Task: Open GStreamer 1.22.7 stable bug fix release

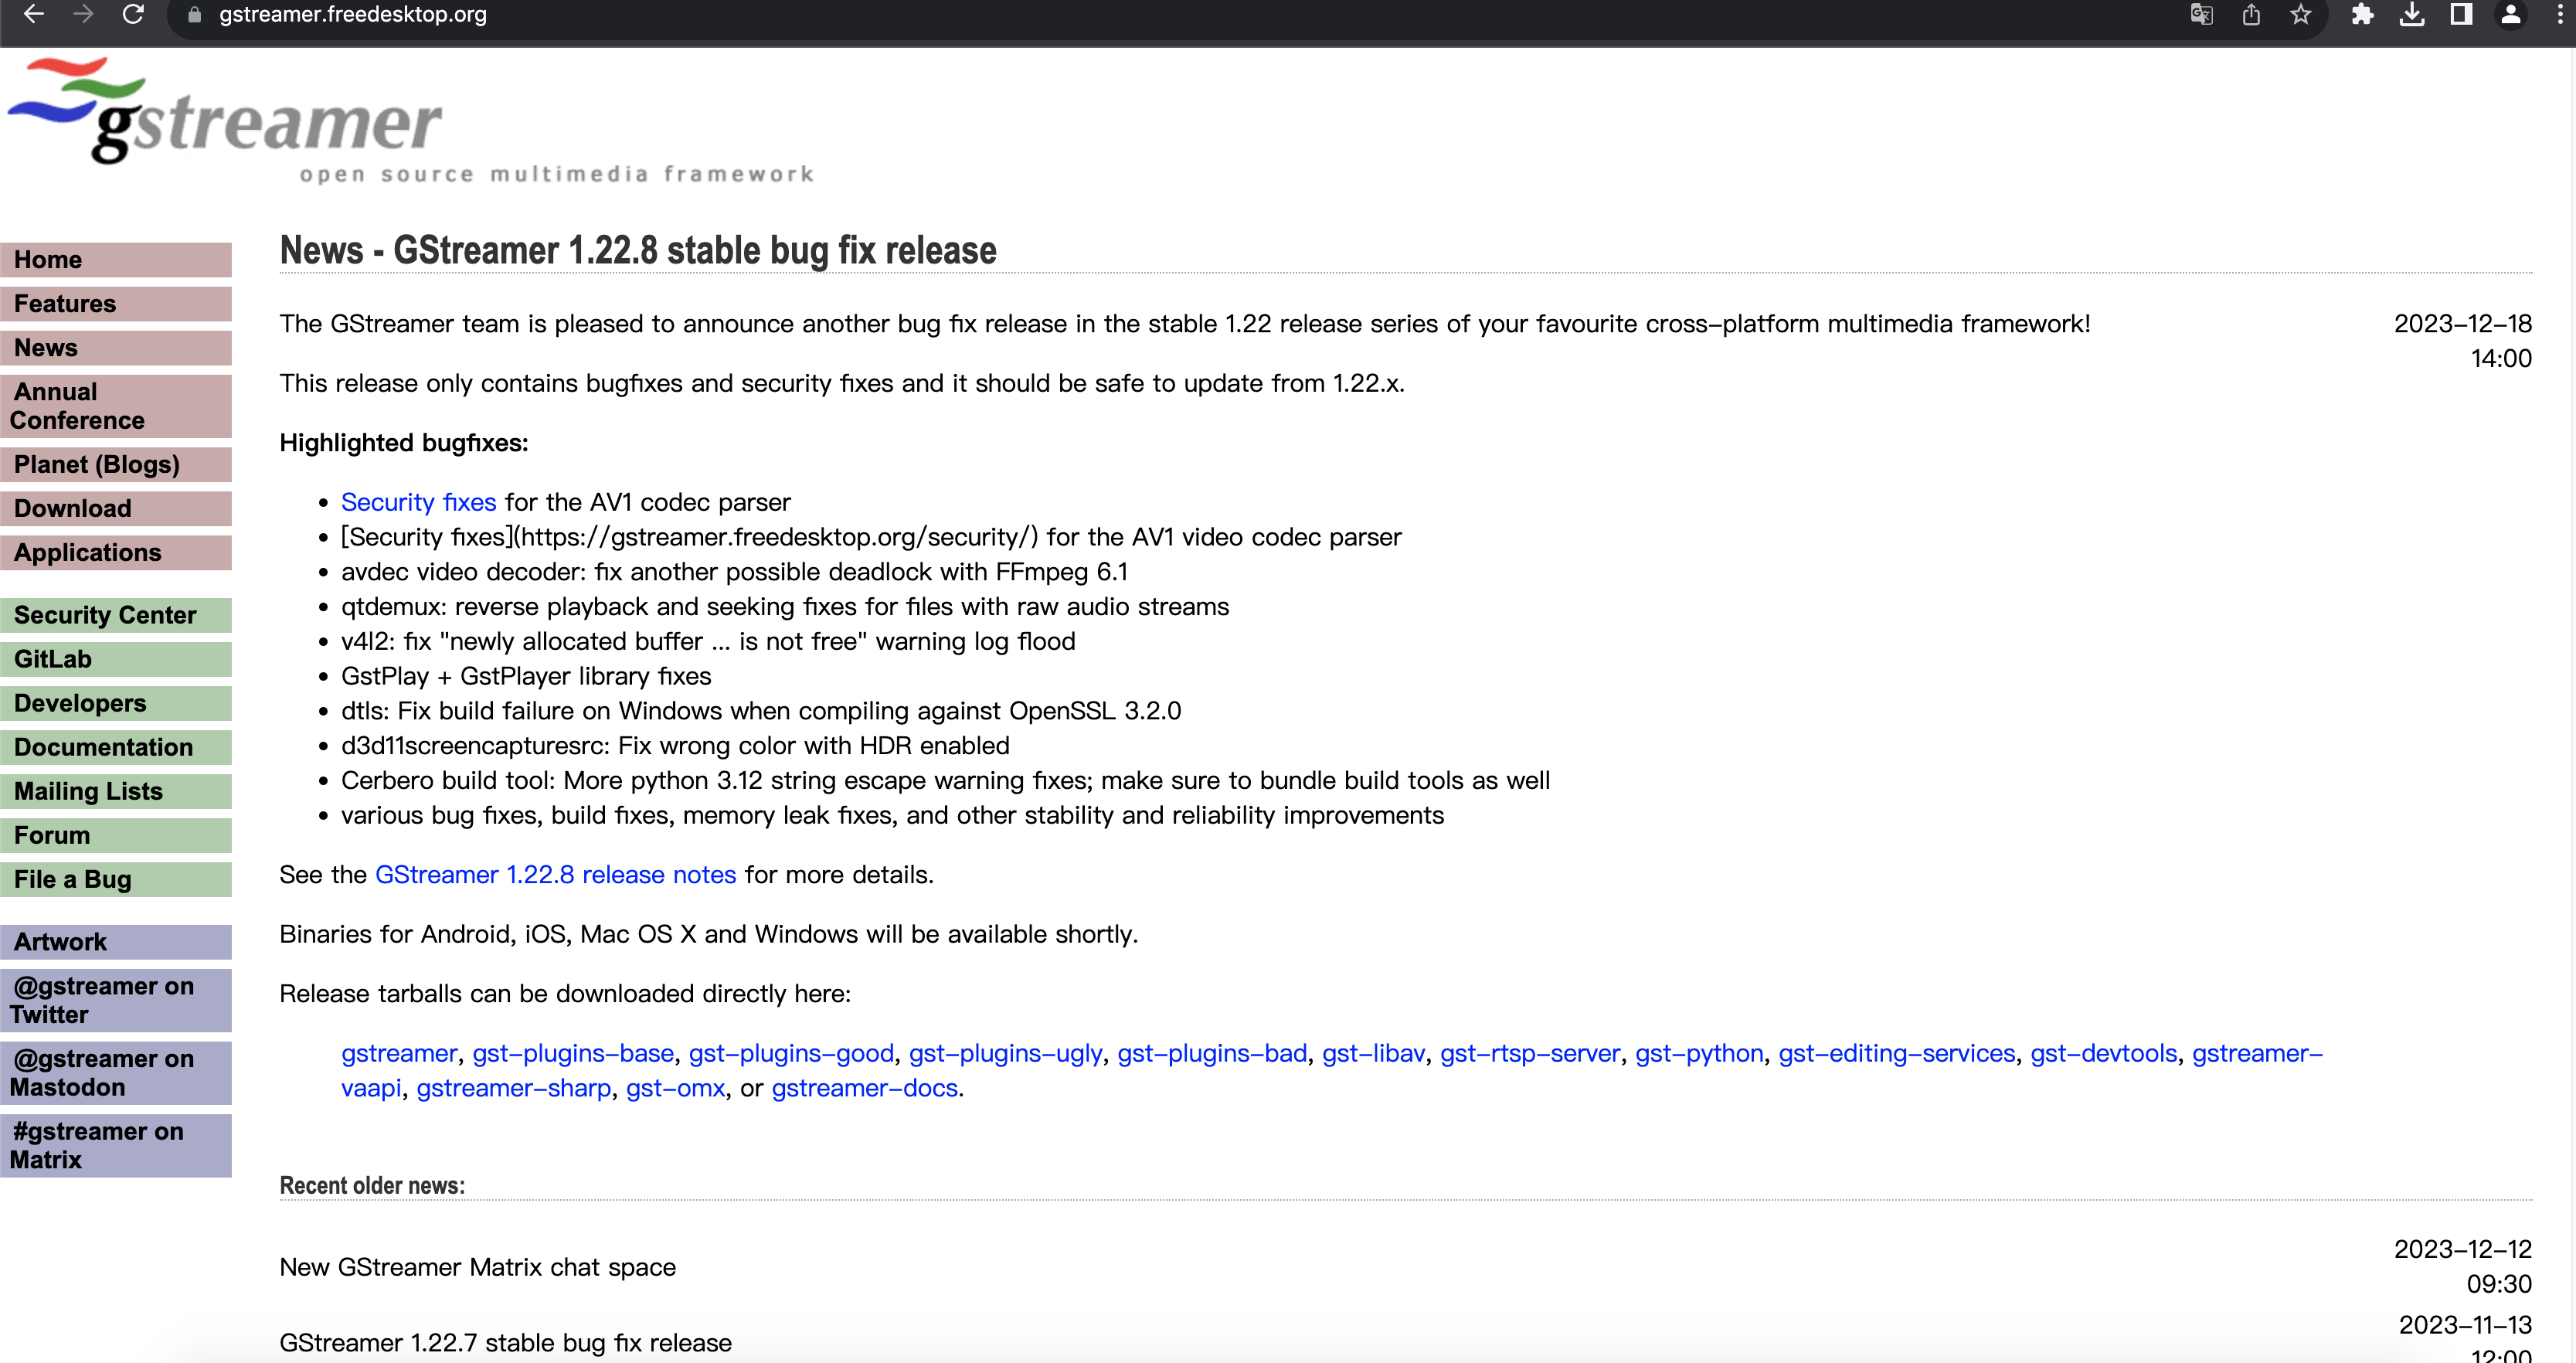Action: pos(506,1343)
